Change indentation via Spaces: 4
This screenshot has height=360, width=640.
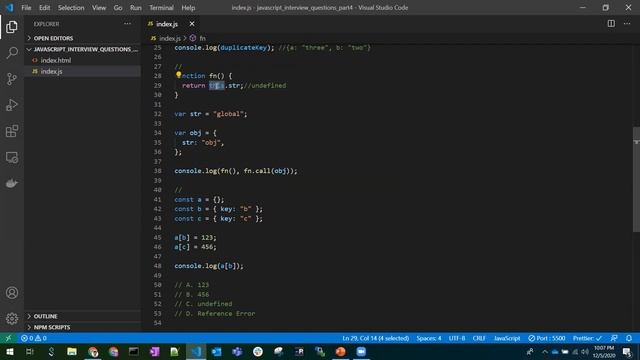tap(429, 338)
